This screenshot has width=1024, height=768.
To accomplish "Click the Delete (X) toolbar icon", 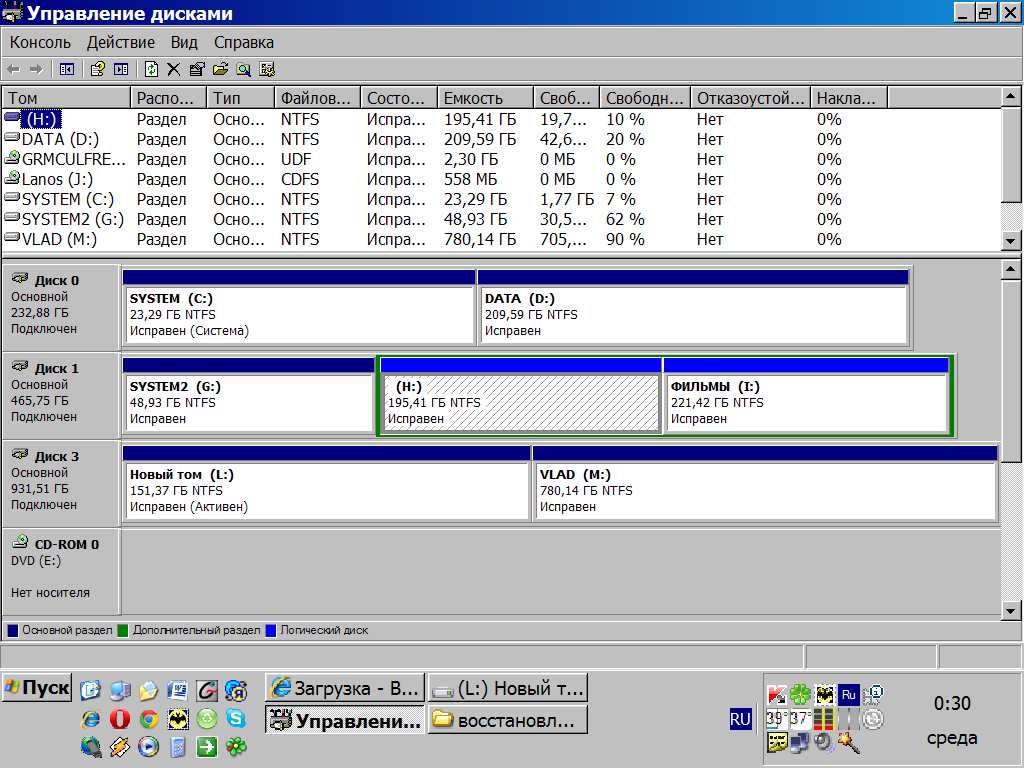I will point(174,69).
